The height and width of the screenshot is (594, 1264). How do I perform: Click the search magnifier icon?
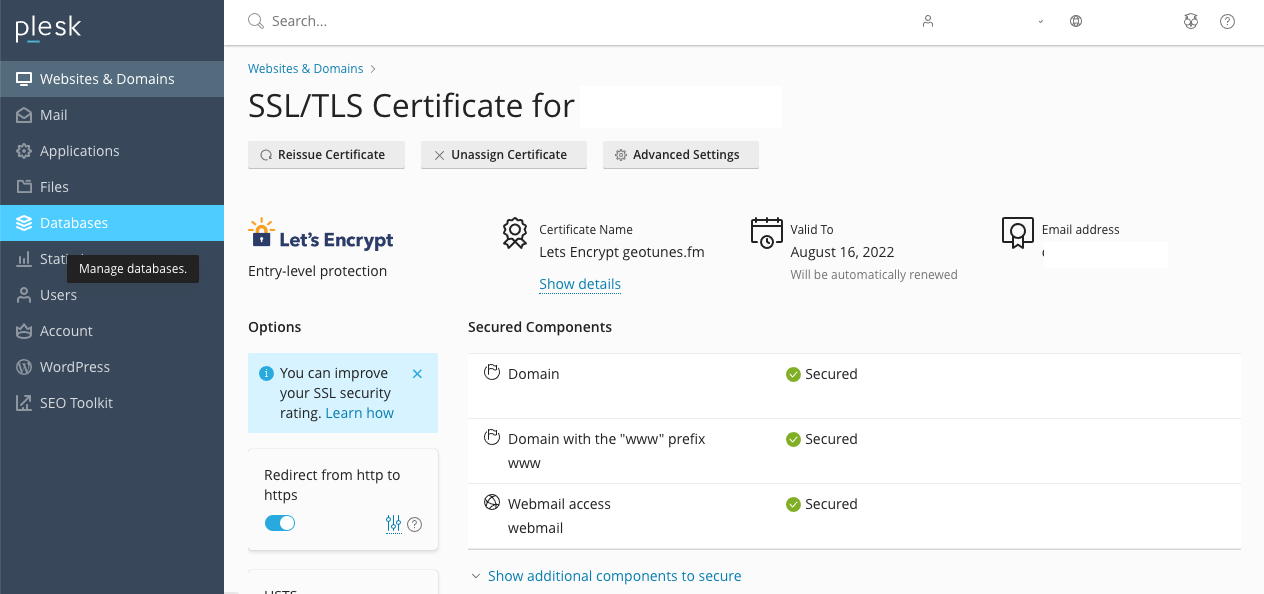coord(256,21)
